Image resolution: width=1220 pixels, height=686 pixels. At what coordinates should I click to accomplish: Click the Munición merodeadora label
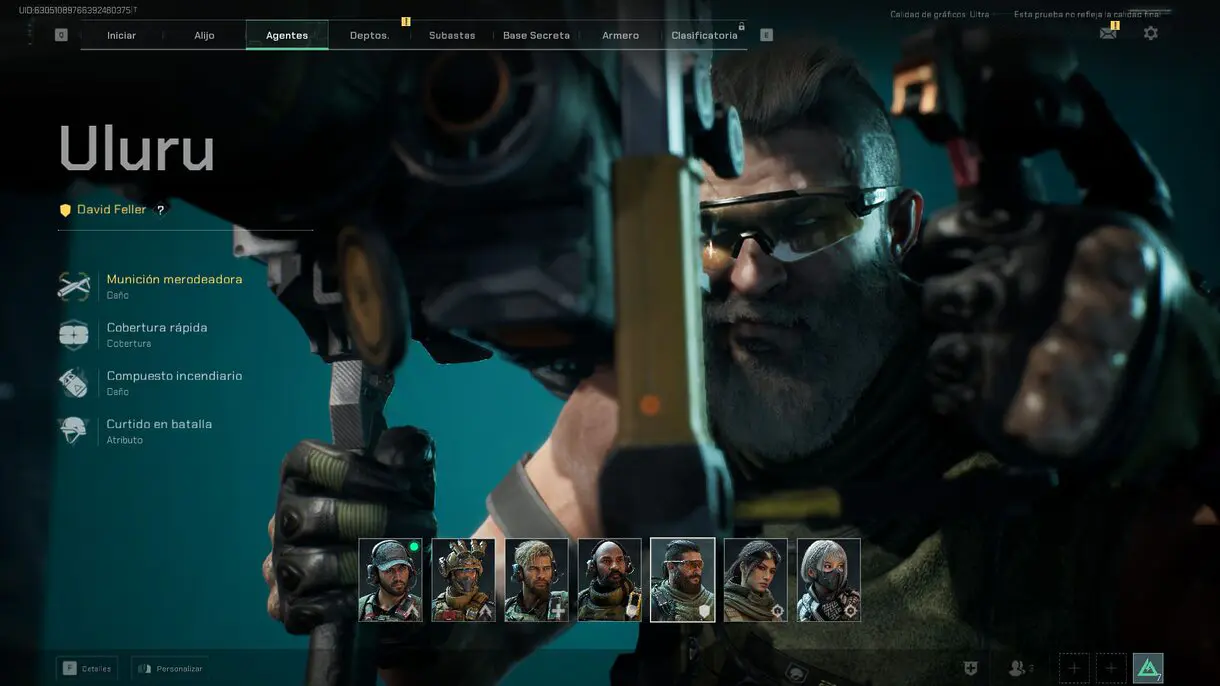174,280
